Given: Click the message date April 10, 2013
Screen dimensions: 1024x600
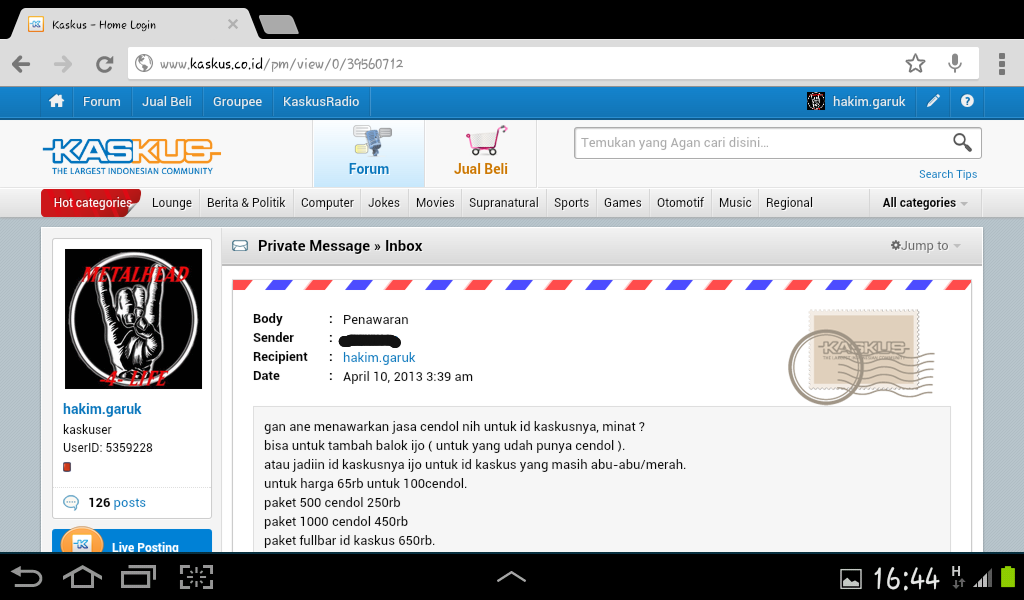Looking at the screenshot, I should pos(408,377).
